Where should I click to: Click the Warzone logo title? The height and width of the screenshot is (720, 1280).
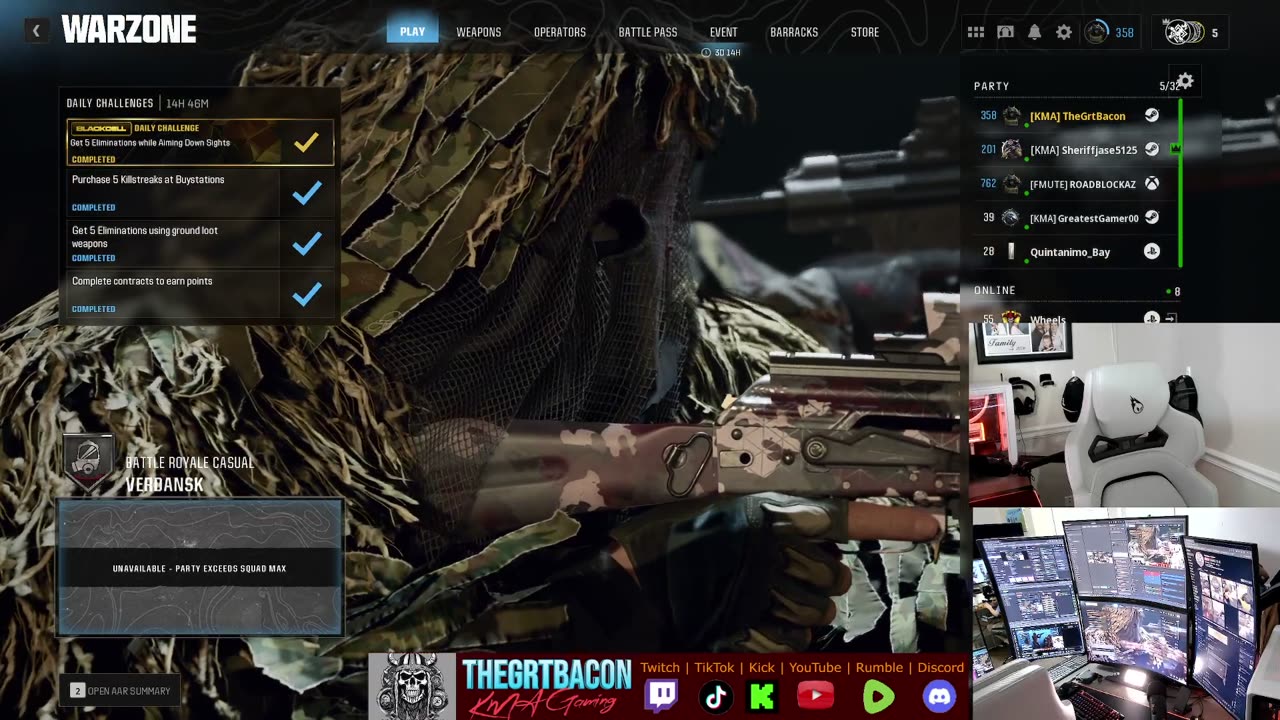[x=129, y=30]
